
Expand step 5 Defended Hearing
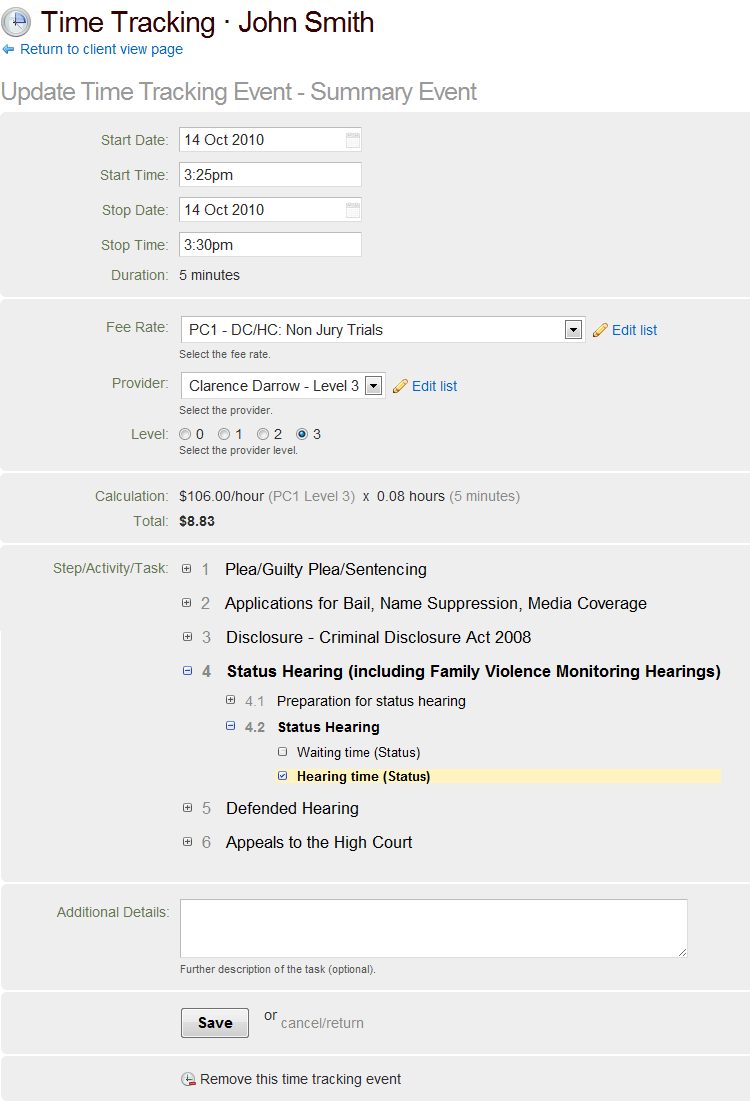click(186, 808)
